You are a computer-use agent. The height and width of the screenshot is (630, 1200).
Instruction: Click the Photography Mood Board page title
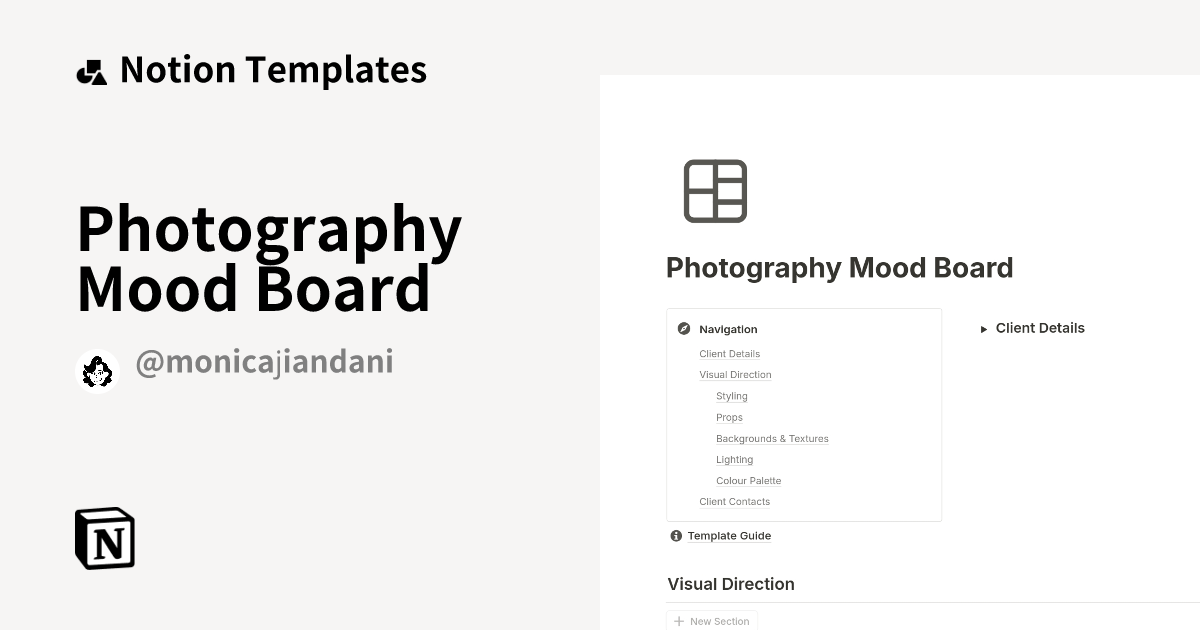tap(839, 267)
